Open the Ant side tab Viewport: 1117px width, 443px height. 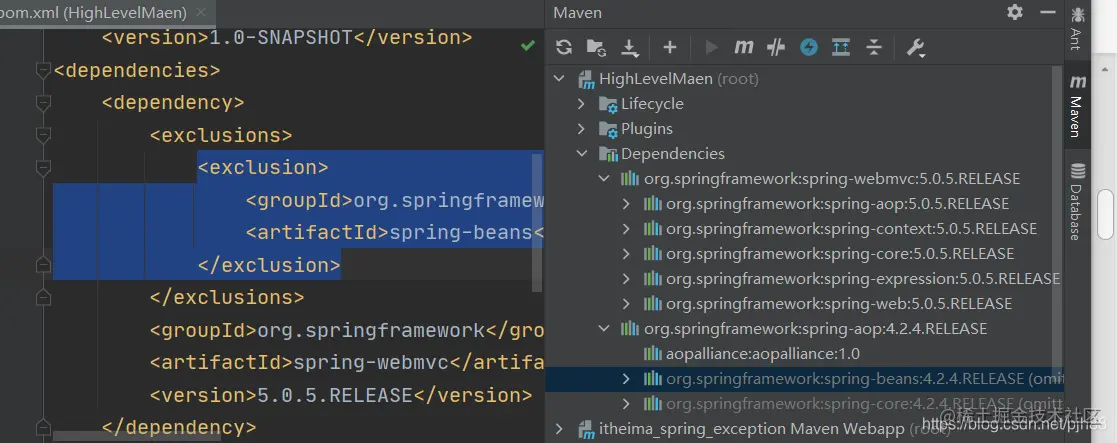pyautogui.click(x=1077, y=27)
